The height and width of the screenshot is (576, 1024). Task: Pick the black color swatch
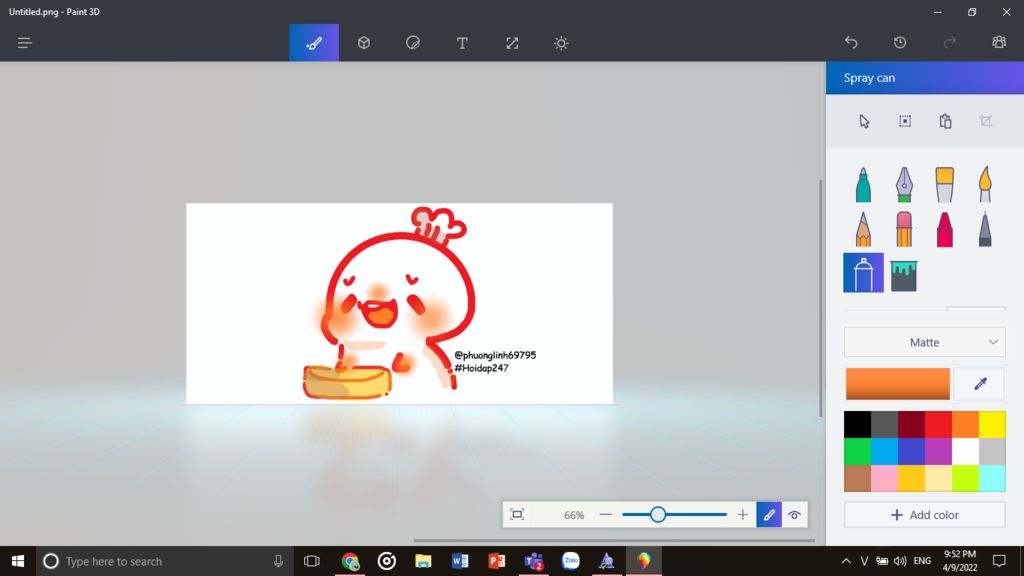point(857,424)
